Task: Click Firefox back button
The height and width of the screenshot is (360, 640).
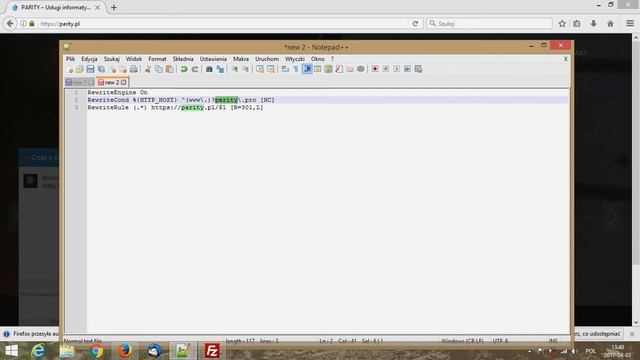Action: point(10,24)
